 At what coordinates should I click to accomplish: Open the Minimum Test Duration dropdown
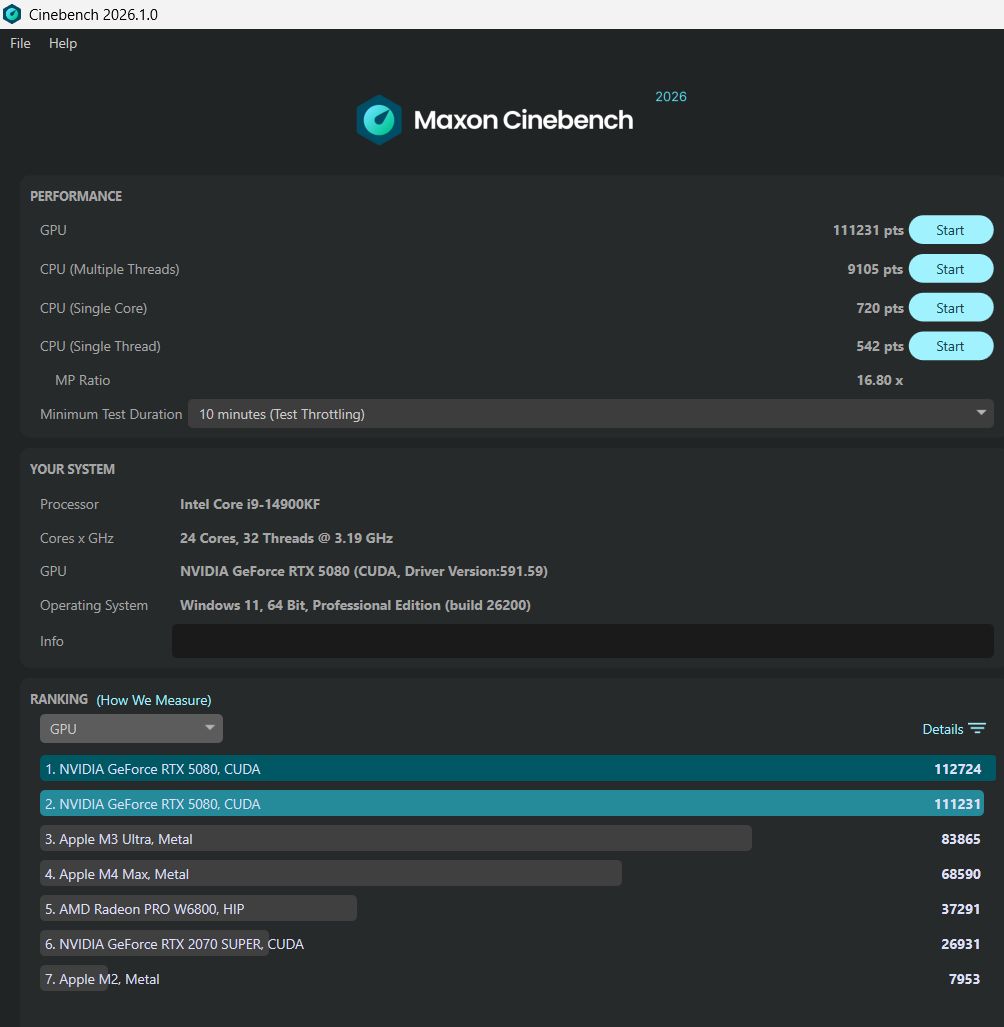[591, 414]
